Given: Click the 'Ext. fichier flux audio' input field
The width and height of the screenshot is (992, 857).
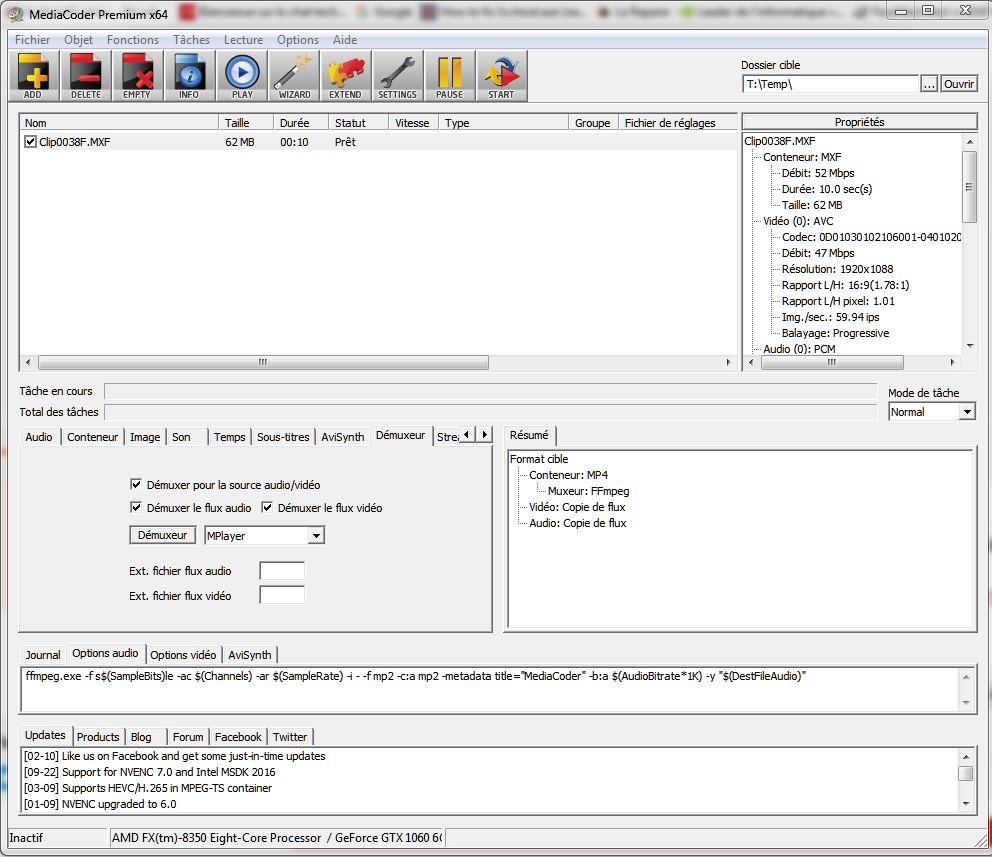Looking at the screenshot, I should (x=281, y=571).
